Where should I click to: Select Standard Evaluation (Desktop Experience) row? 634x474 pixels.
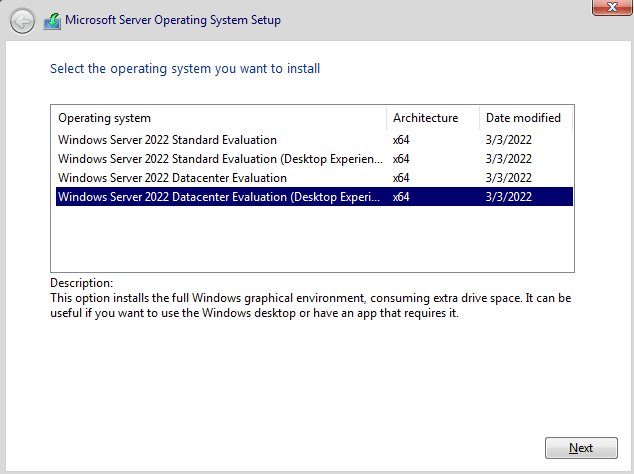pyautogui.click(x=314, y=159)
